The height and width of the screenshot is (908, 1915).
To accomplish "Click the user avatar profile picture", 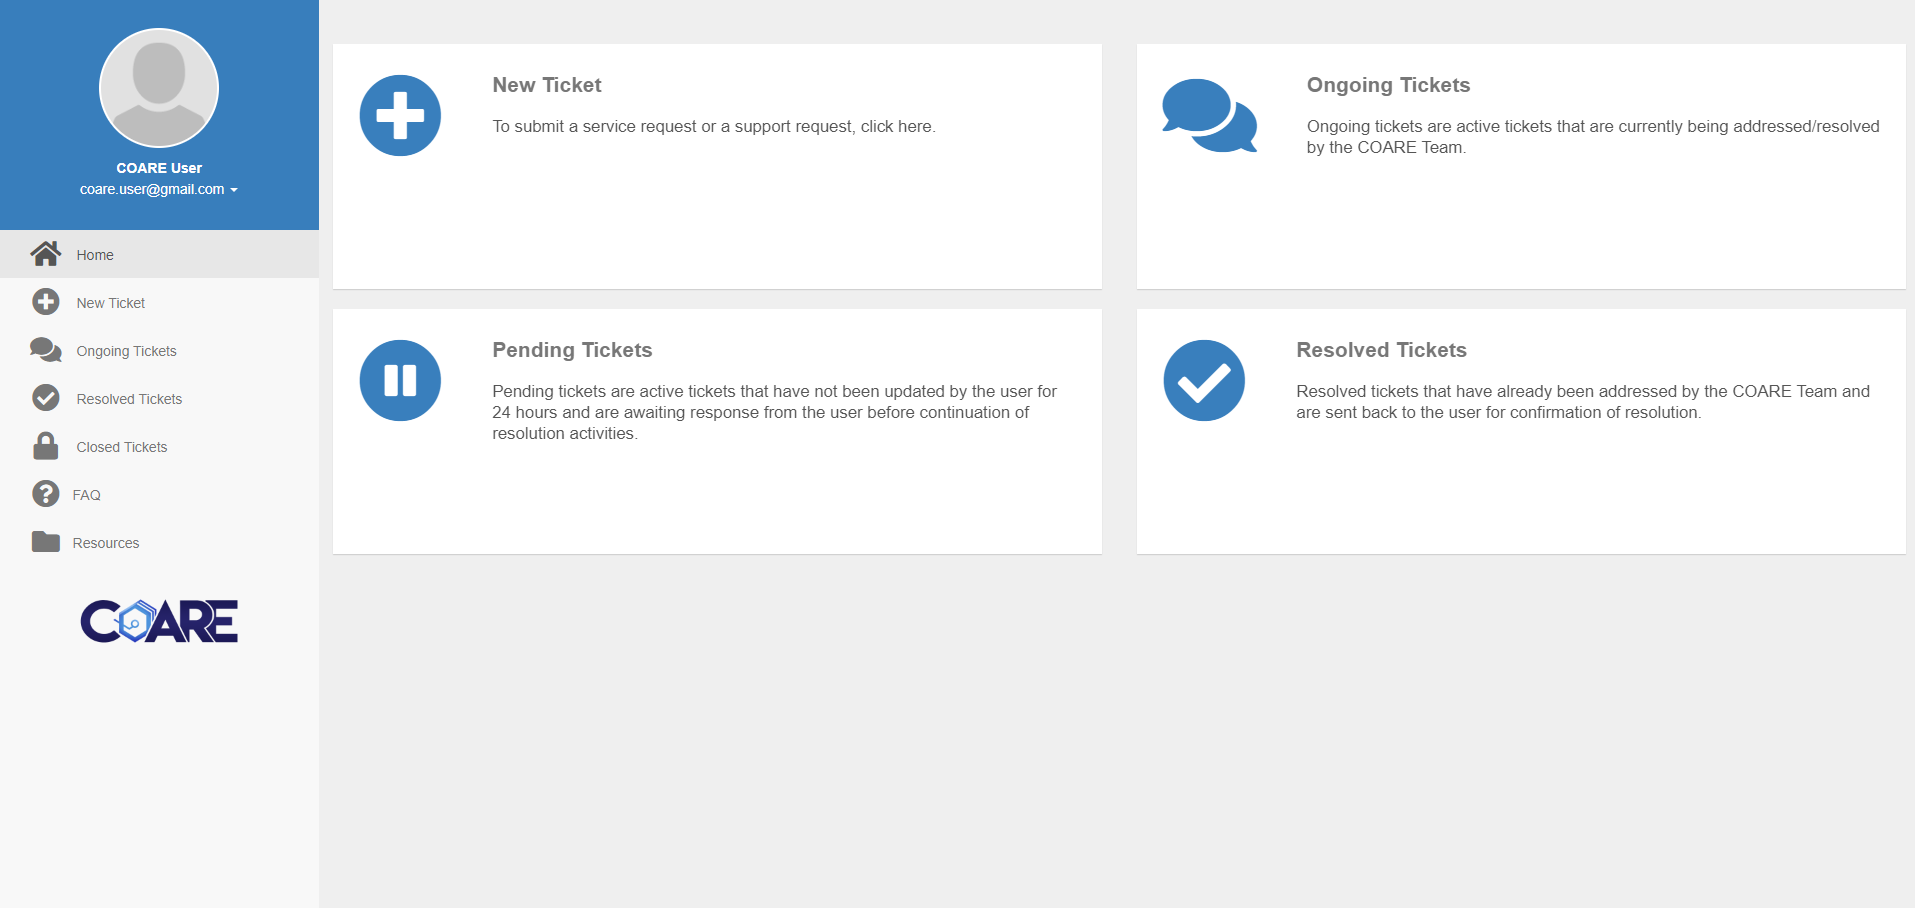I will (159, 88).
